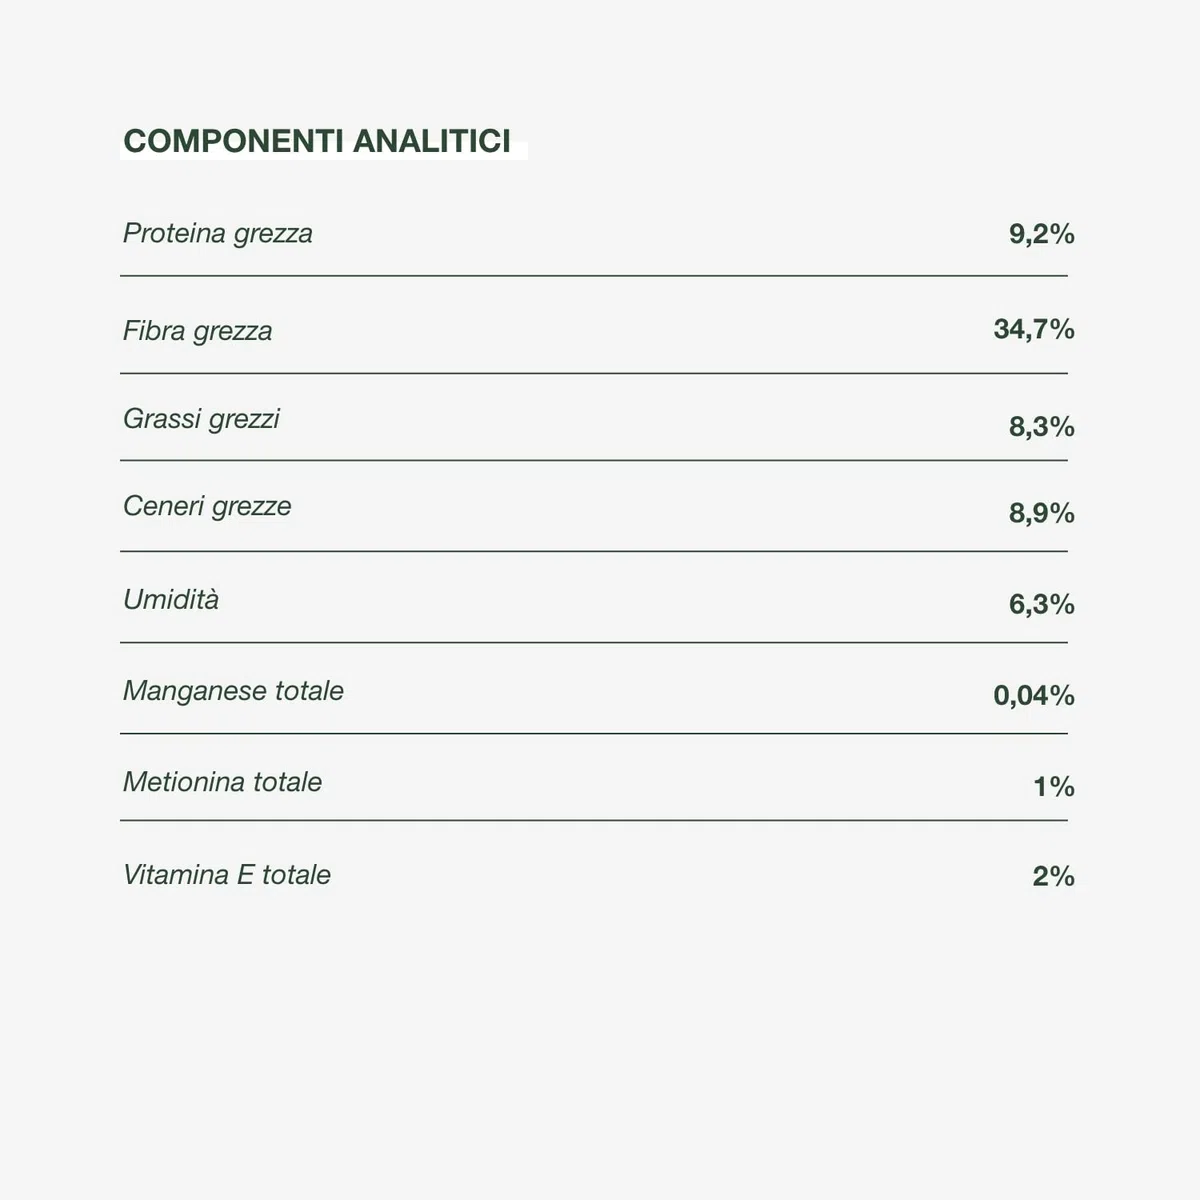Click the divider line below Proteina grezza
Image resolution: width=1200 pixels, height=1200 pixels.
tap(594, 275)
